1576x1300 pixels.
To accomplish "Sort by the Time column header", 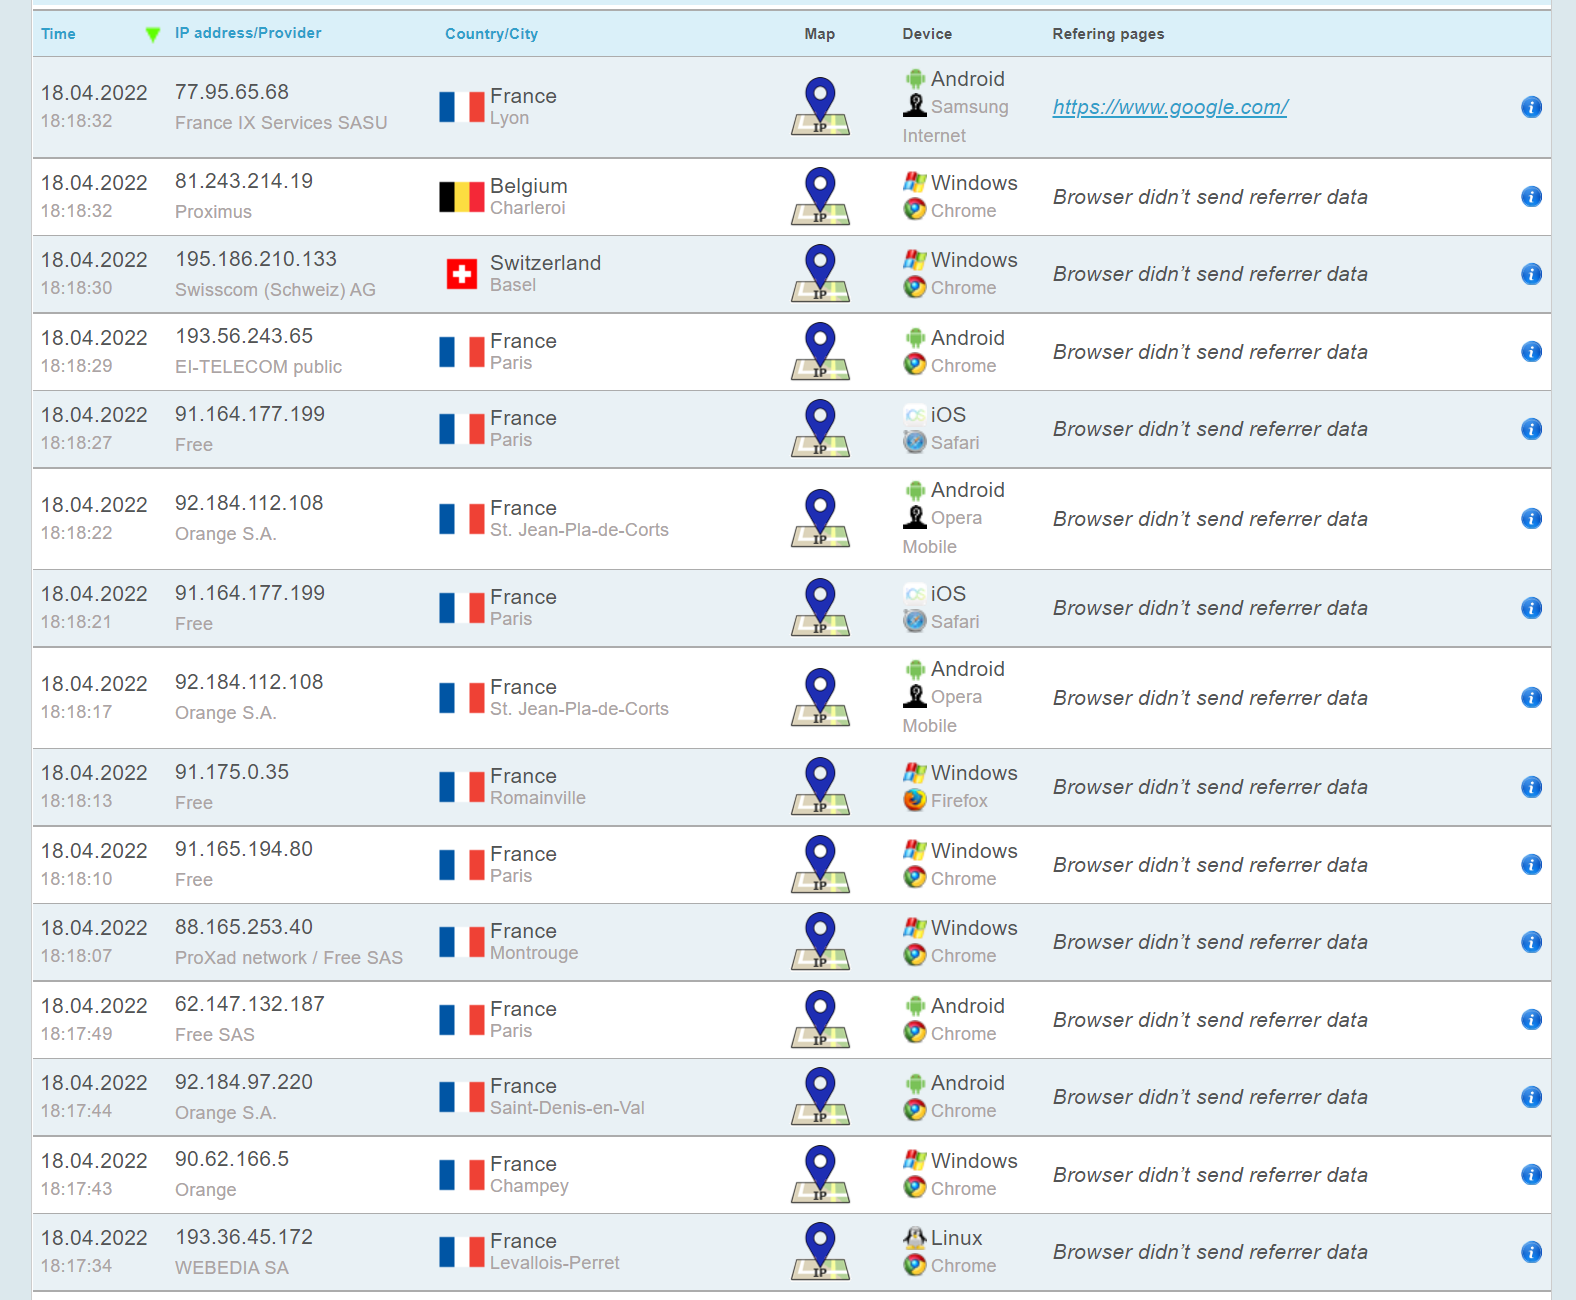I will [x=58, y=34].
